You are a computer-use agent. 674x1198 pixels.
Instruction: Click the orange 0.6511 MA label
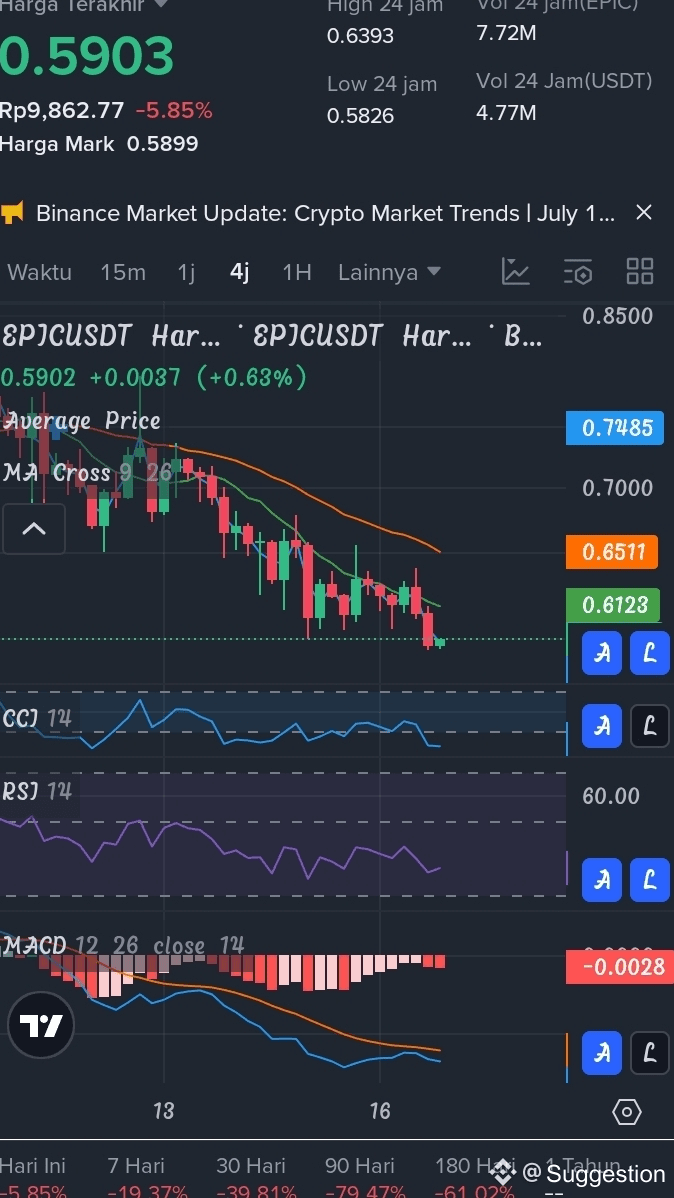click(612, 552)
